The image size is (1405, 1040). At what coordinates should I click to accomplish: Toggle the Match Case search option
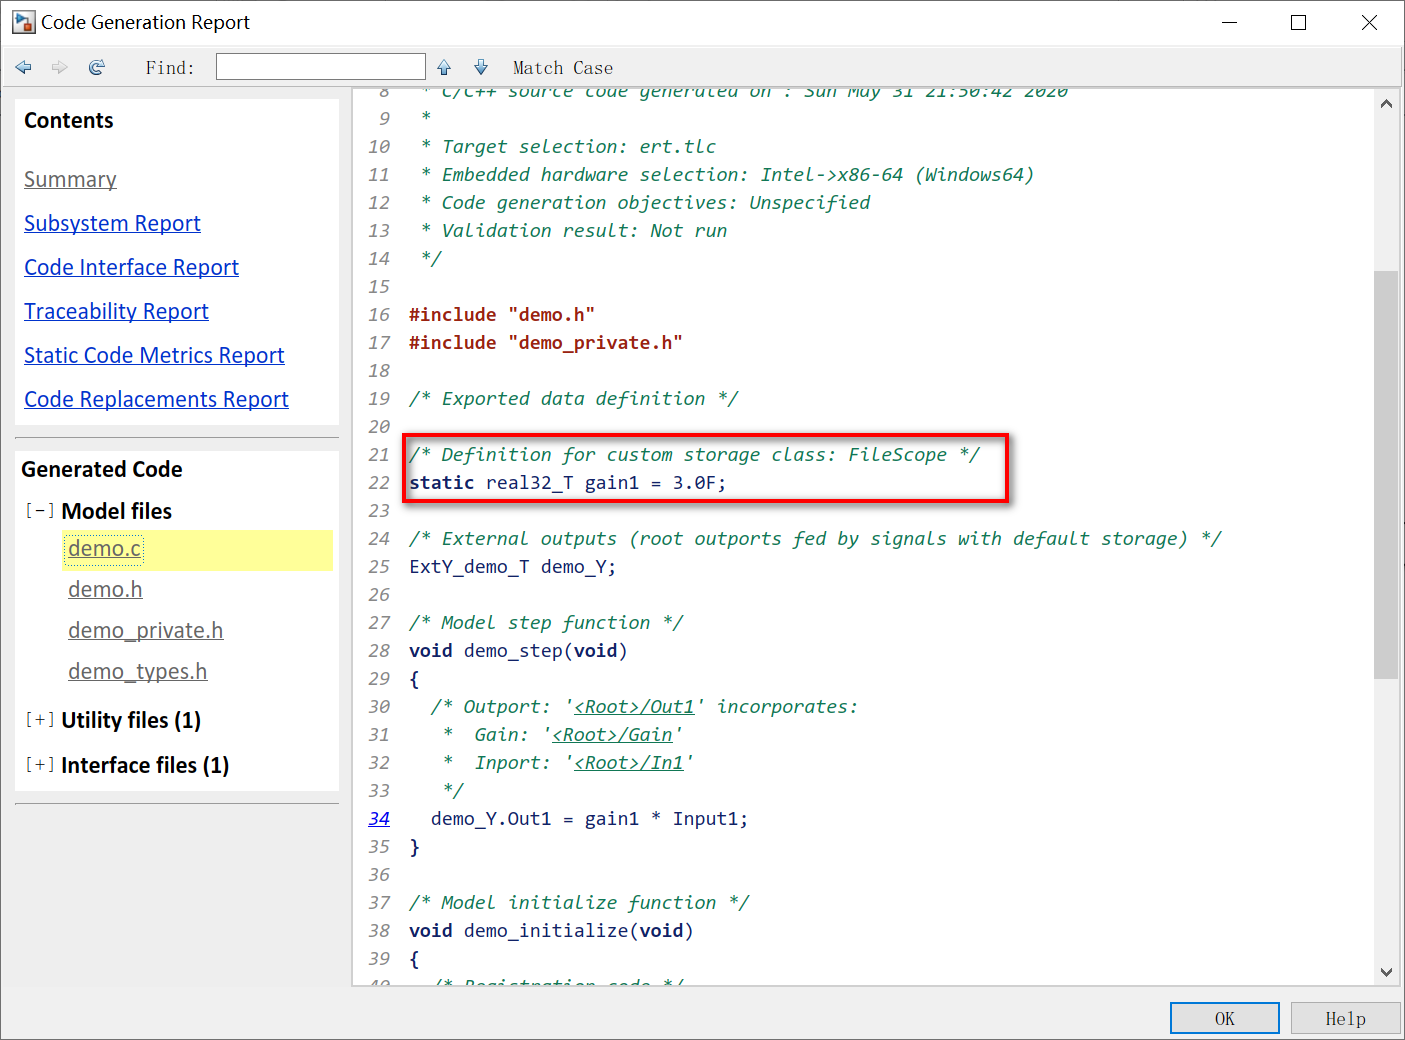pyautogui.click(x=563, y=68)
